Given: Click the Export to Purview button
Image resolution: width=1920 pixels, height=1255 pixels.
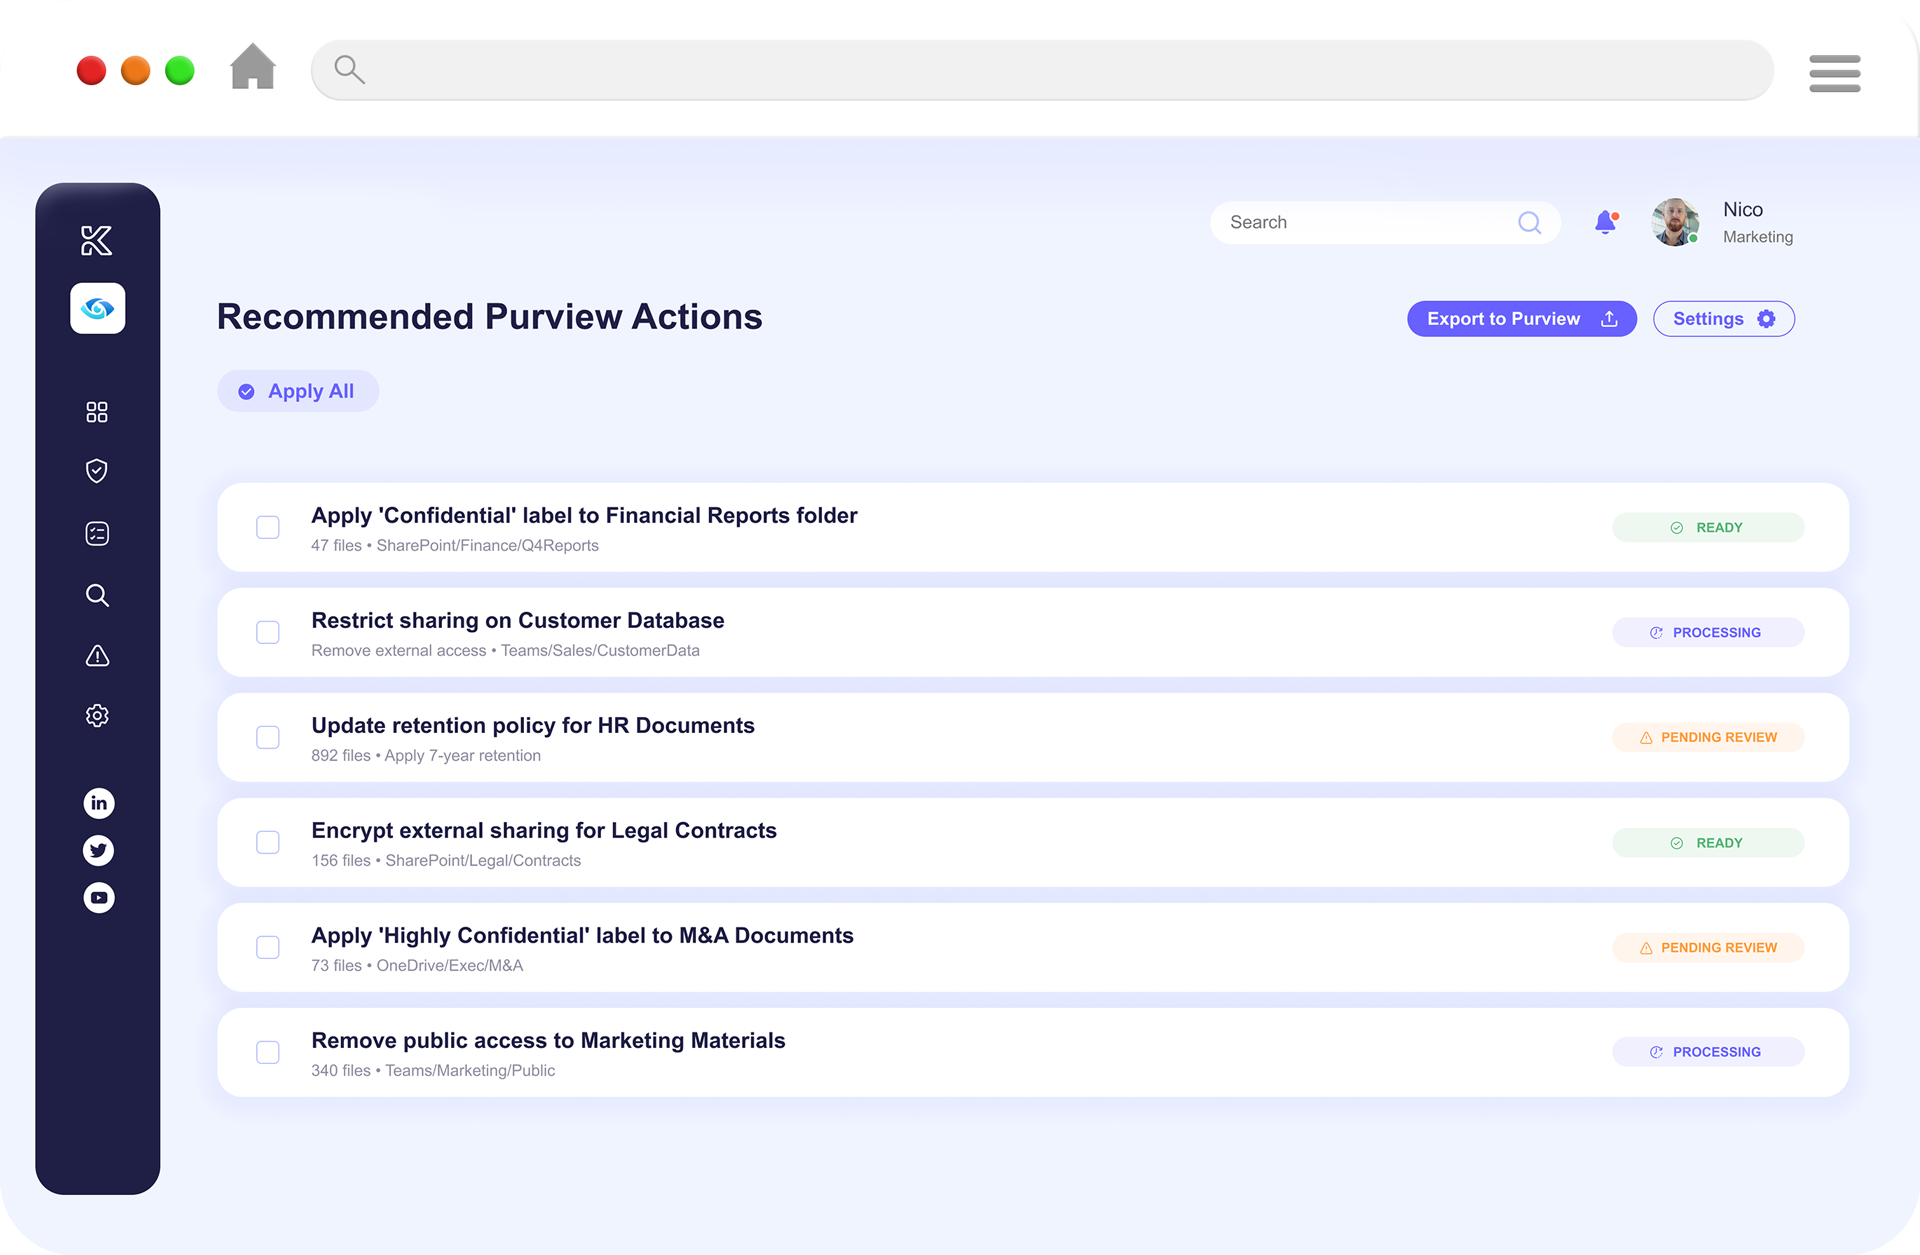Looking at the screenshot, I should tap(1521, 319).
